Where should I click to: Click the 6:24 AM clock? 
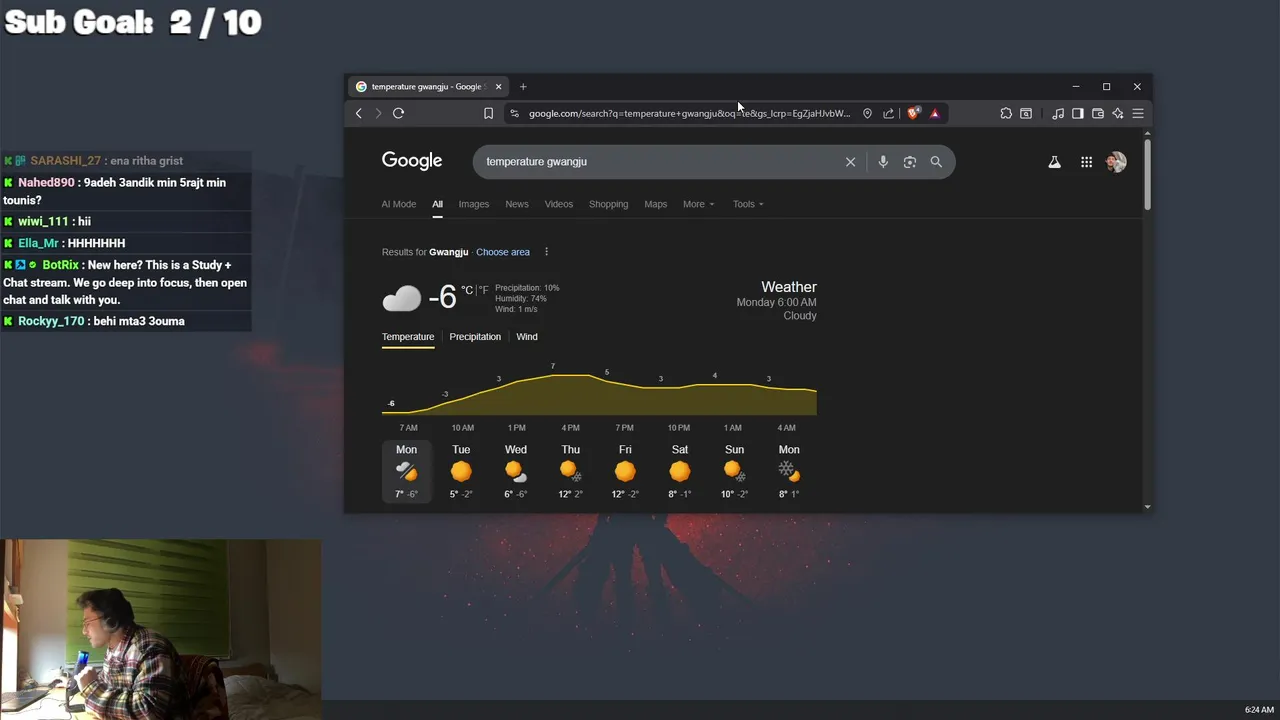(x=1259, y=710)
